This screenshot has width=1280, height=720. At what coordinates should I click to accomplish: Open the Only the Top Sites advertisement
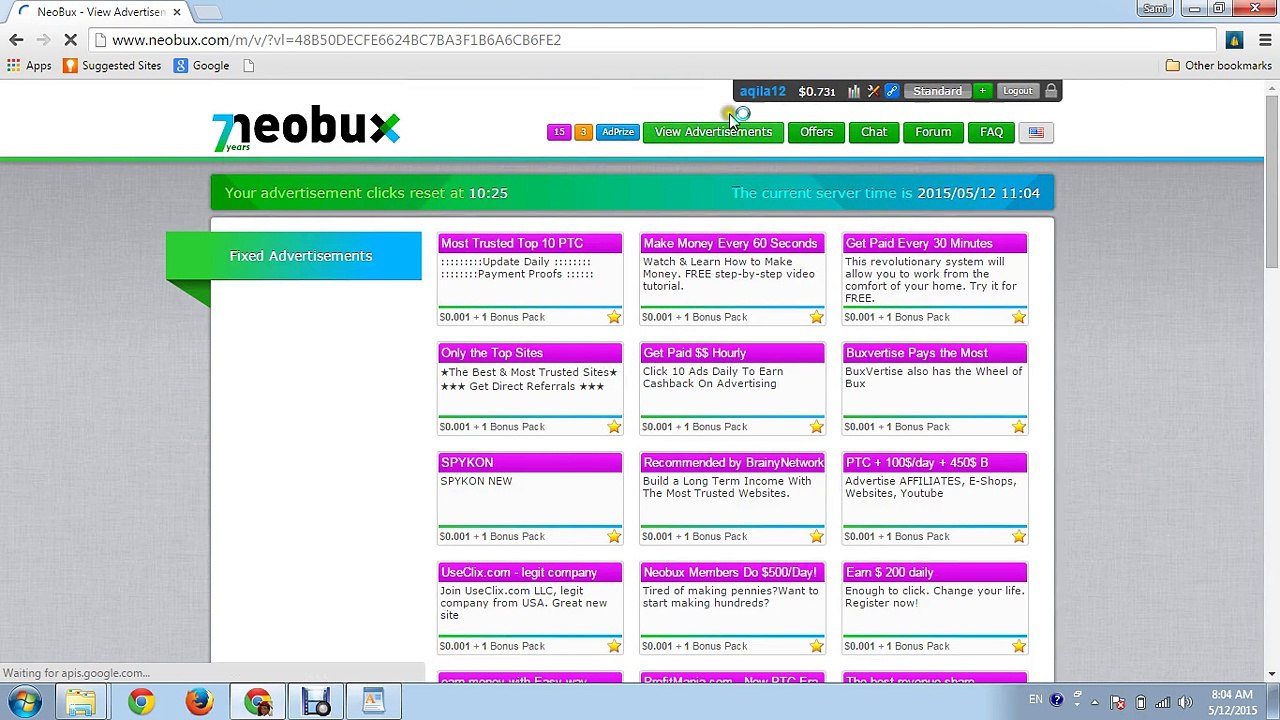click(530, 389)
